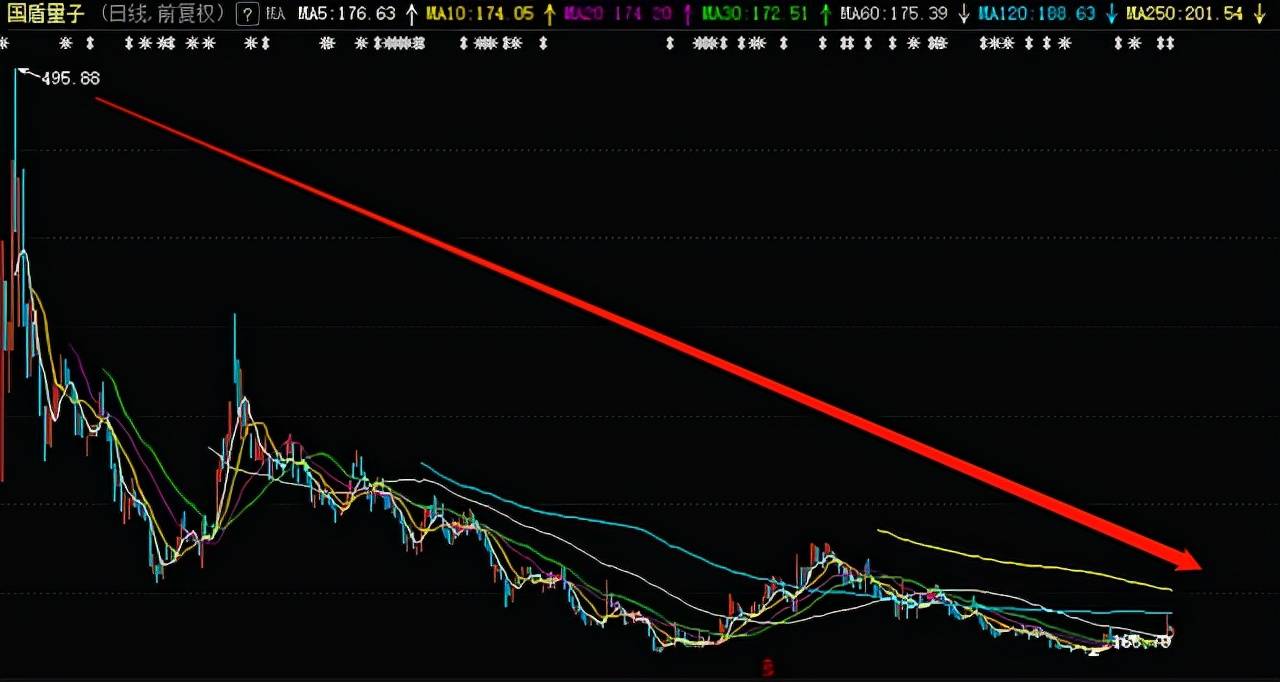1280x682 pixels.
Task: Click the red marker icon below chart
Action: (767, 668)
